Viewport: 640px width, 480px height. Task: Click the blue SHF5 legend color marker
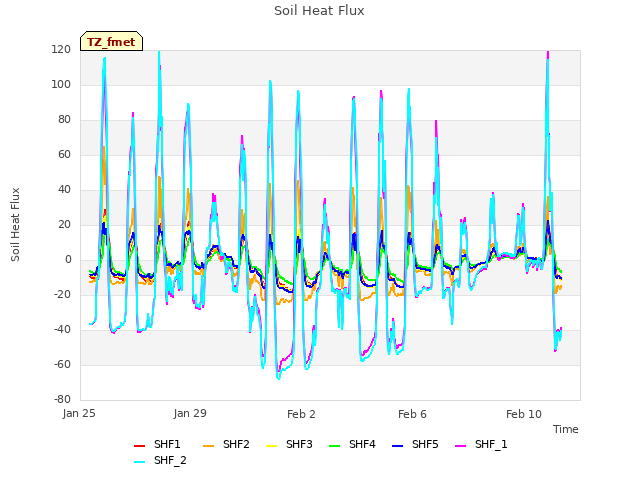point(398,446)
